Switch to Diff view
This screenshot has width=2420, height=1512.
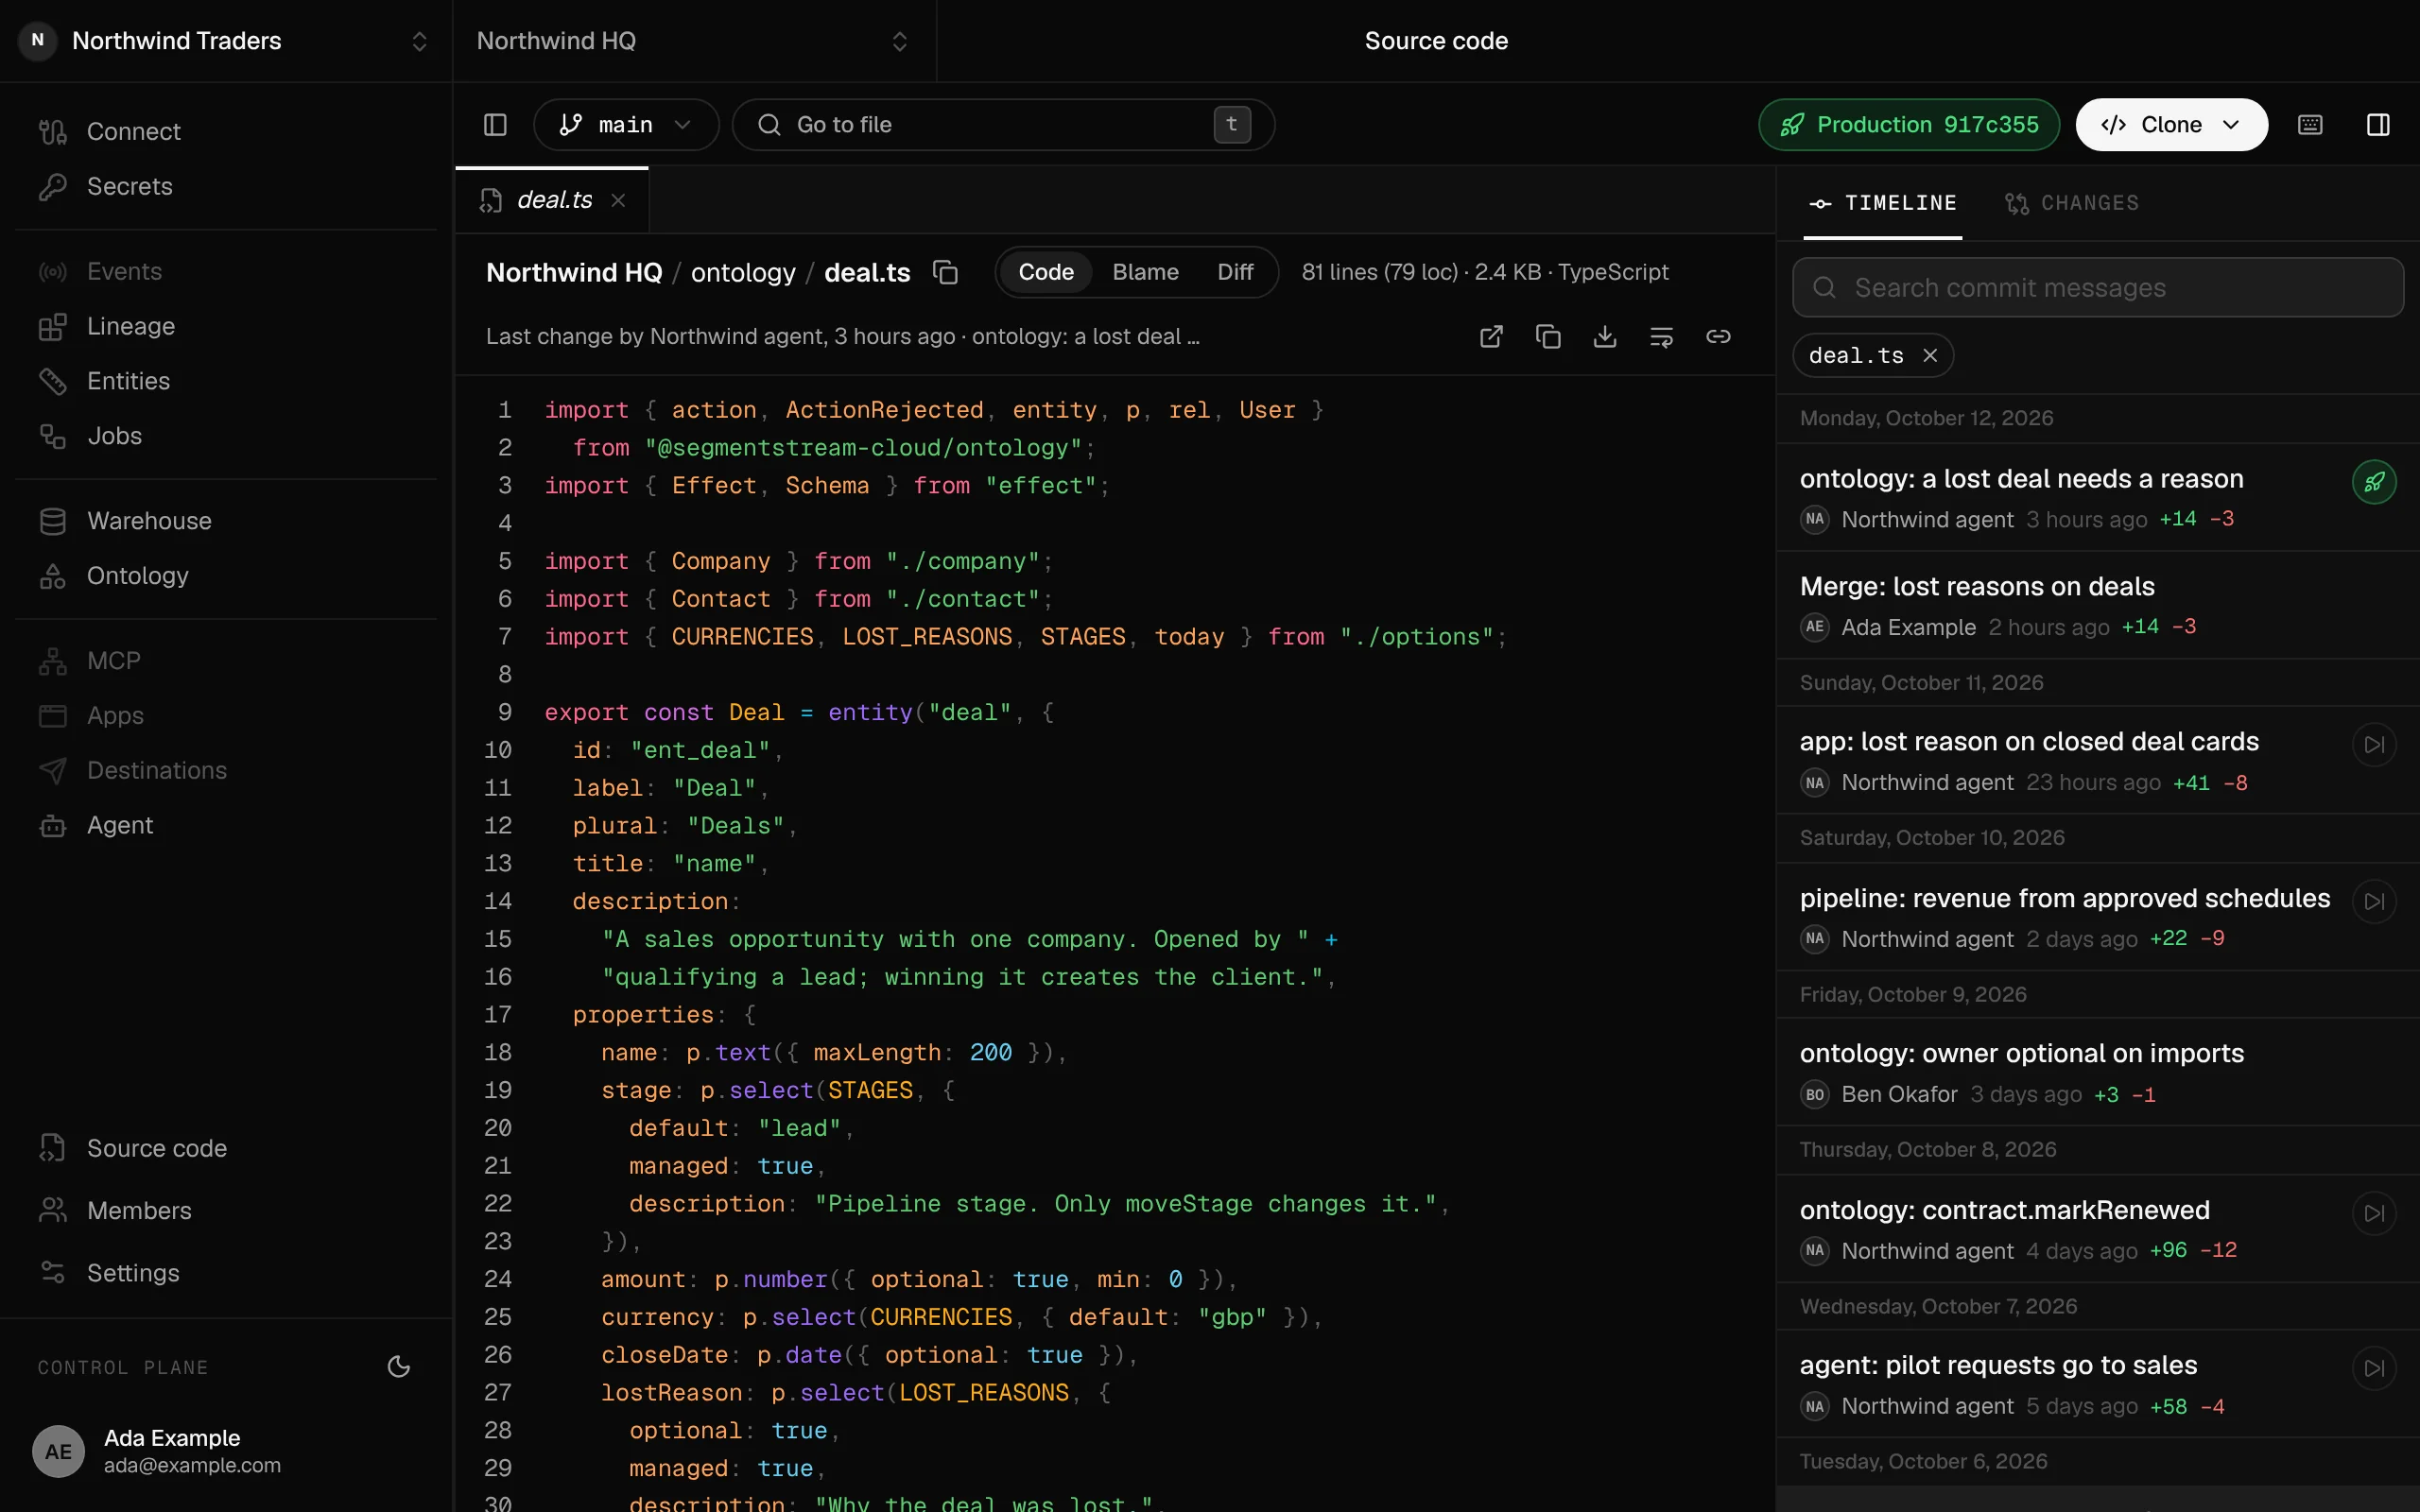1235,272
